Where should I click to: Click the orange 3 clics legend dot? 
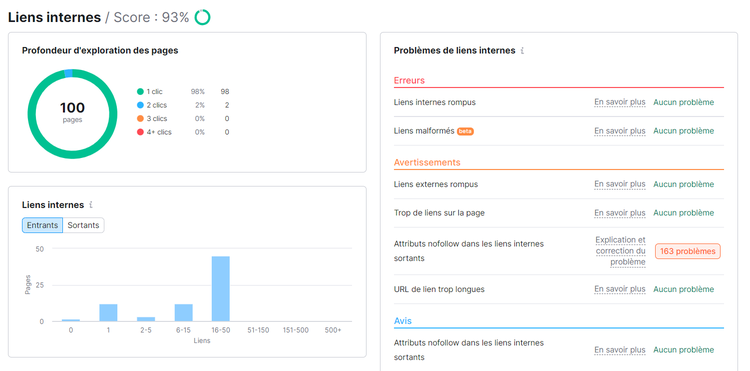pos(140,119)
